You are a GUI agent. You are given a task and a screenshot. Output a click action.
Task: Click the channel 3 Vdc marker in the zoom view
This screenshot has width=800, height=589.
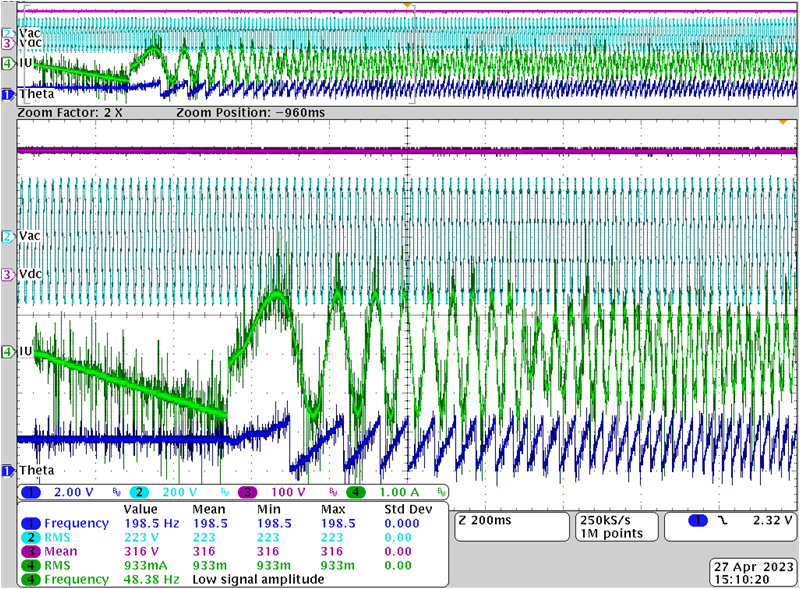tap(8, 274)
